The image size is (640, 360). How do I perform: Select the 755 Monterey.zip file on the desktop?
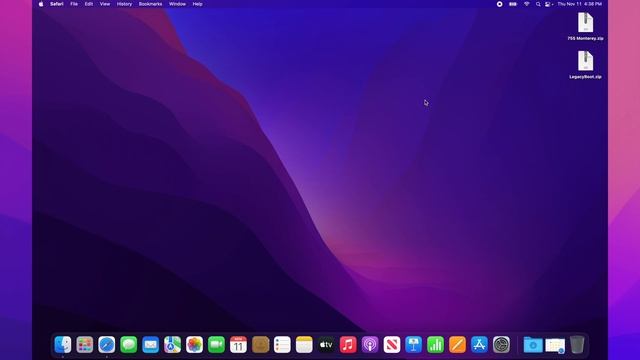(x=585, y=27)
